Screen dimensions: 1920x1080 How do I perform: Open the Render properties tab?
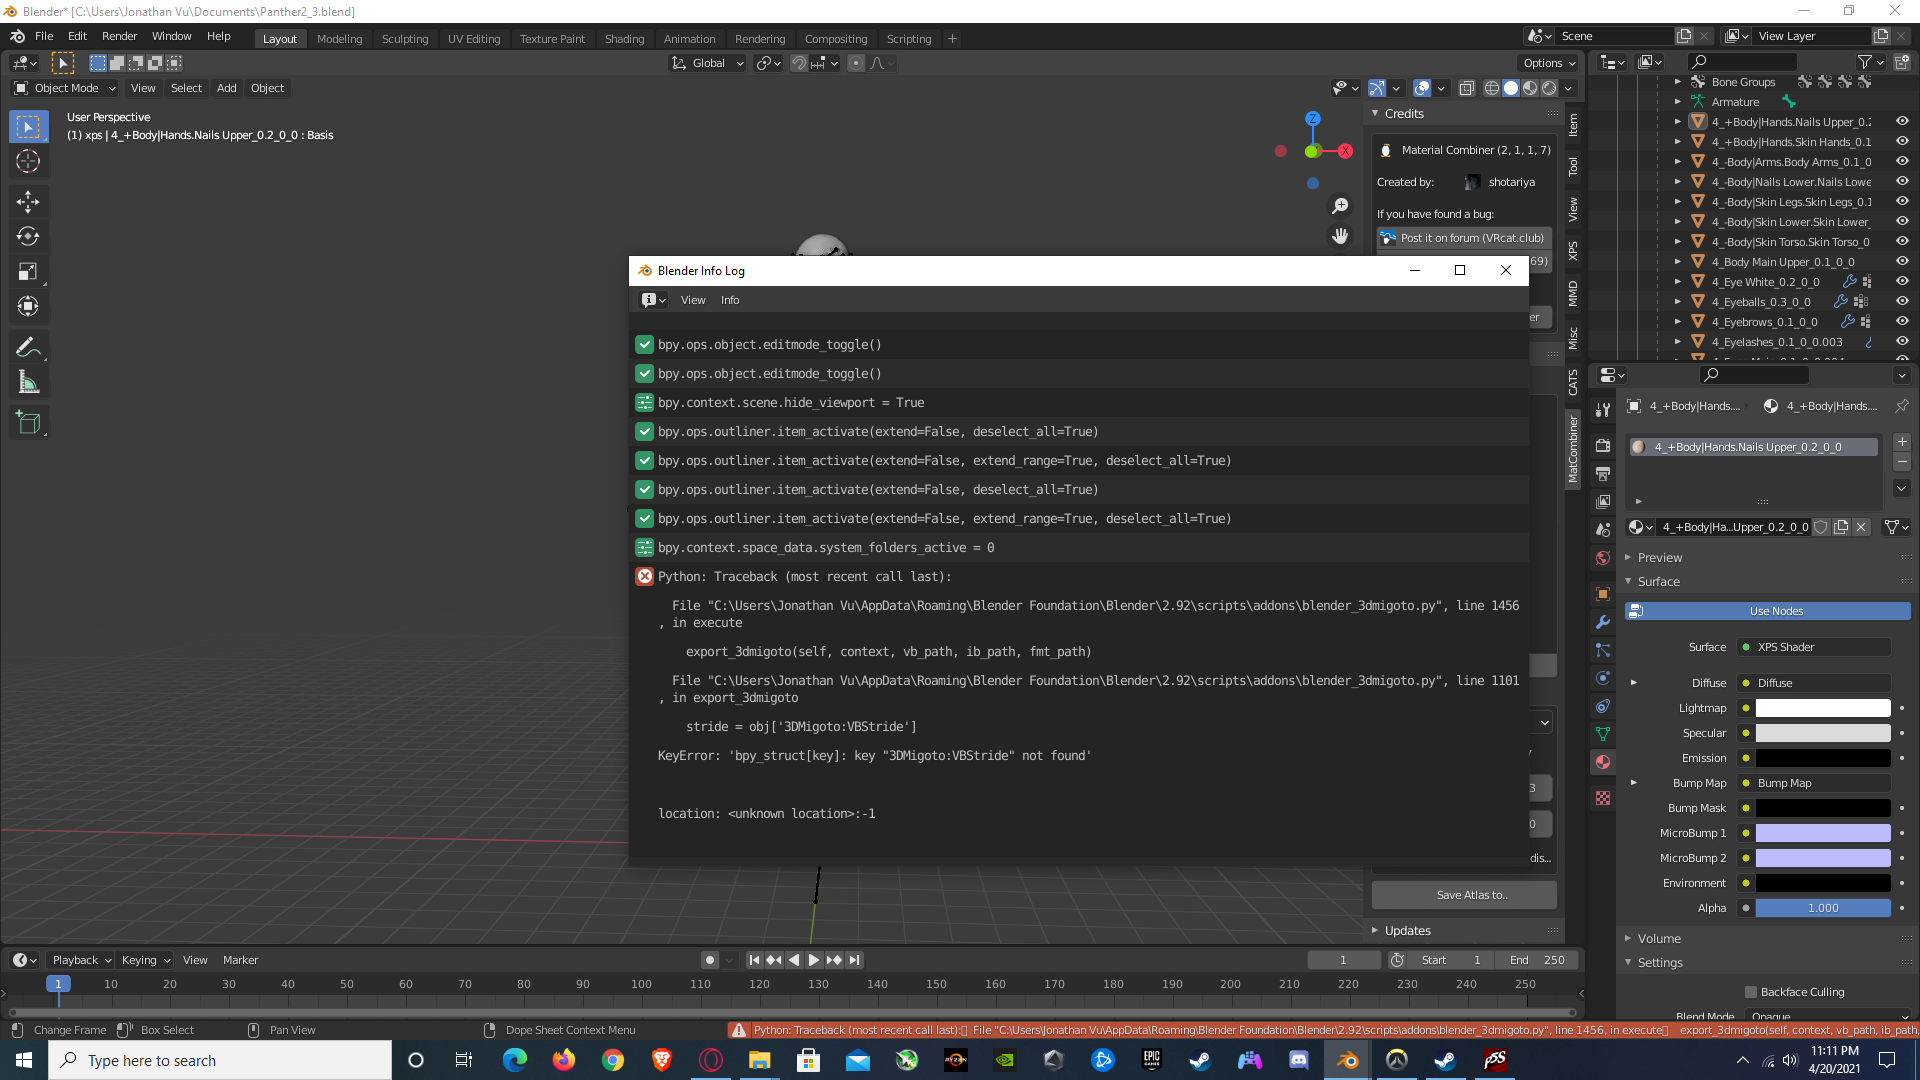pos(1603,445)
